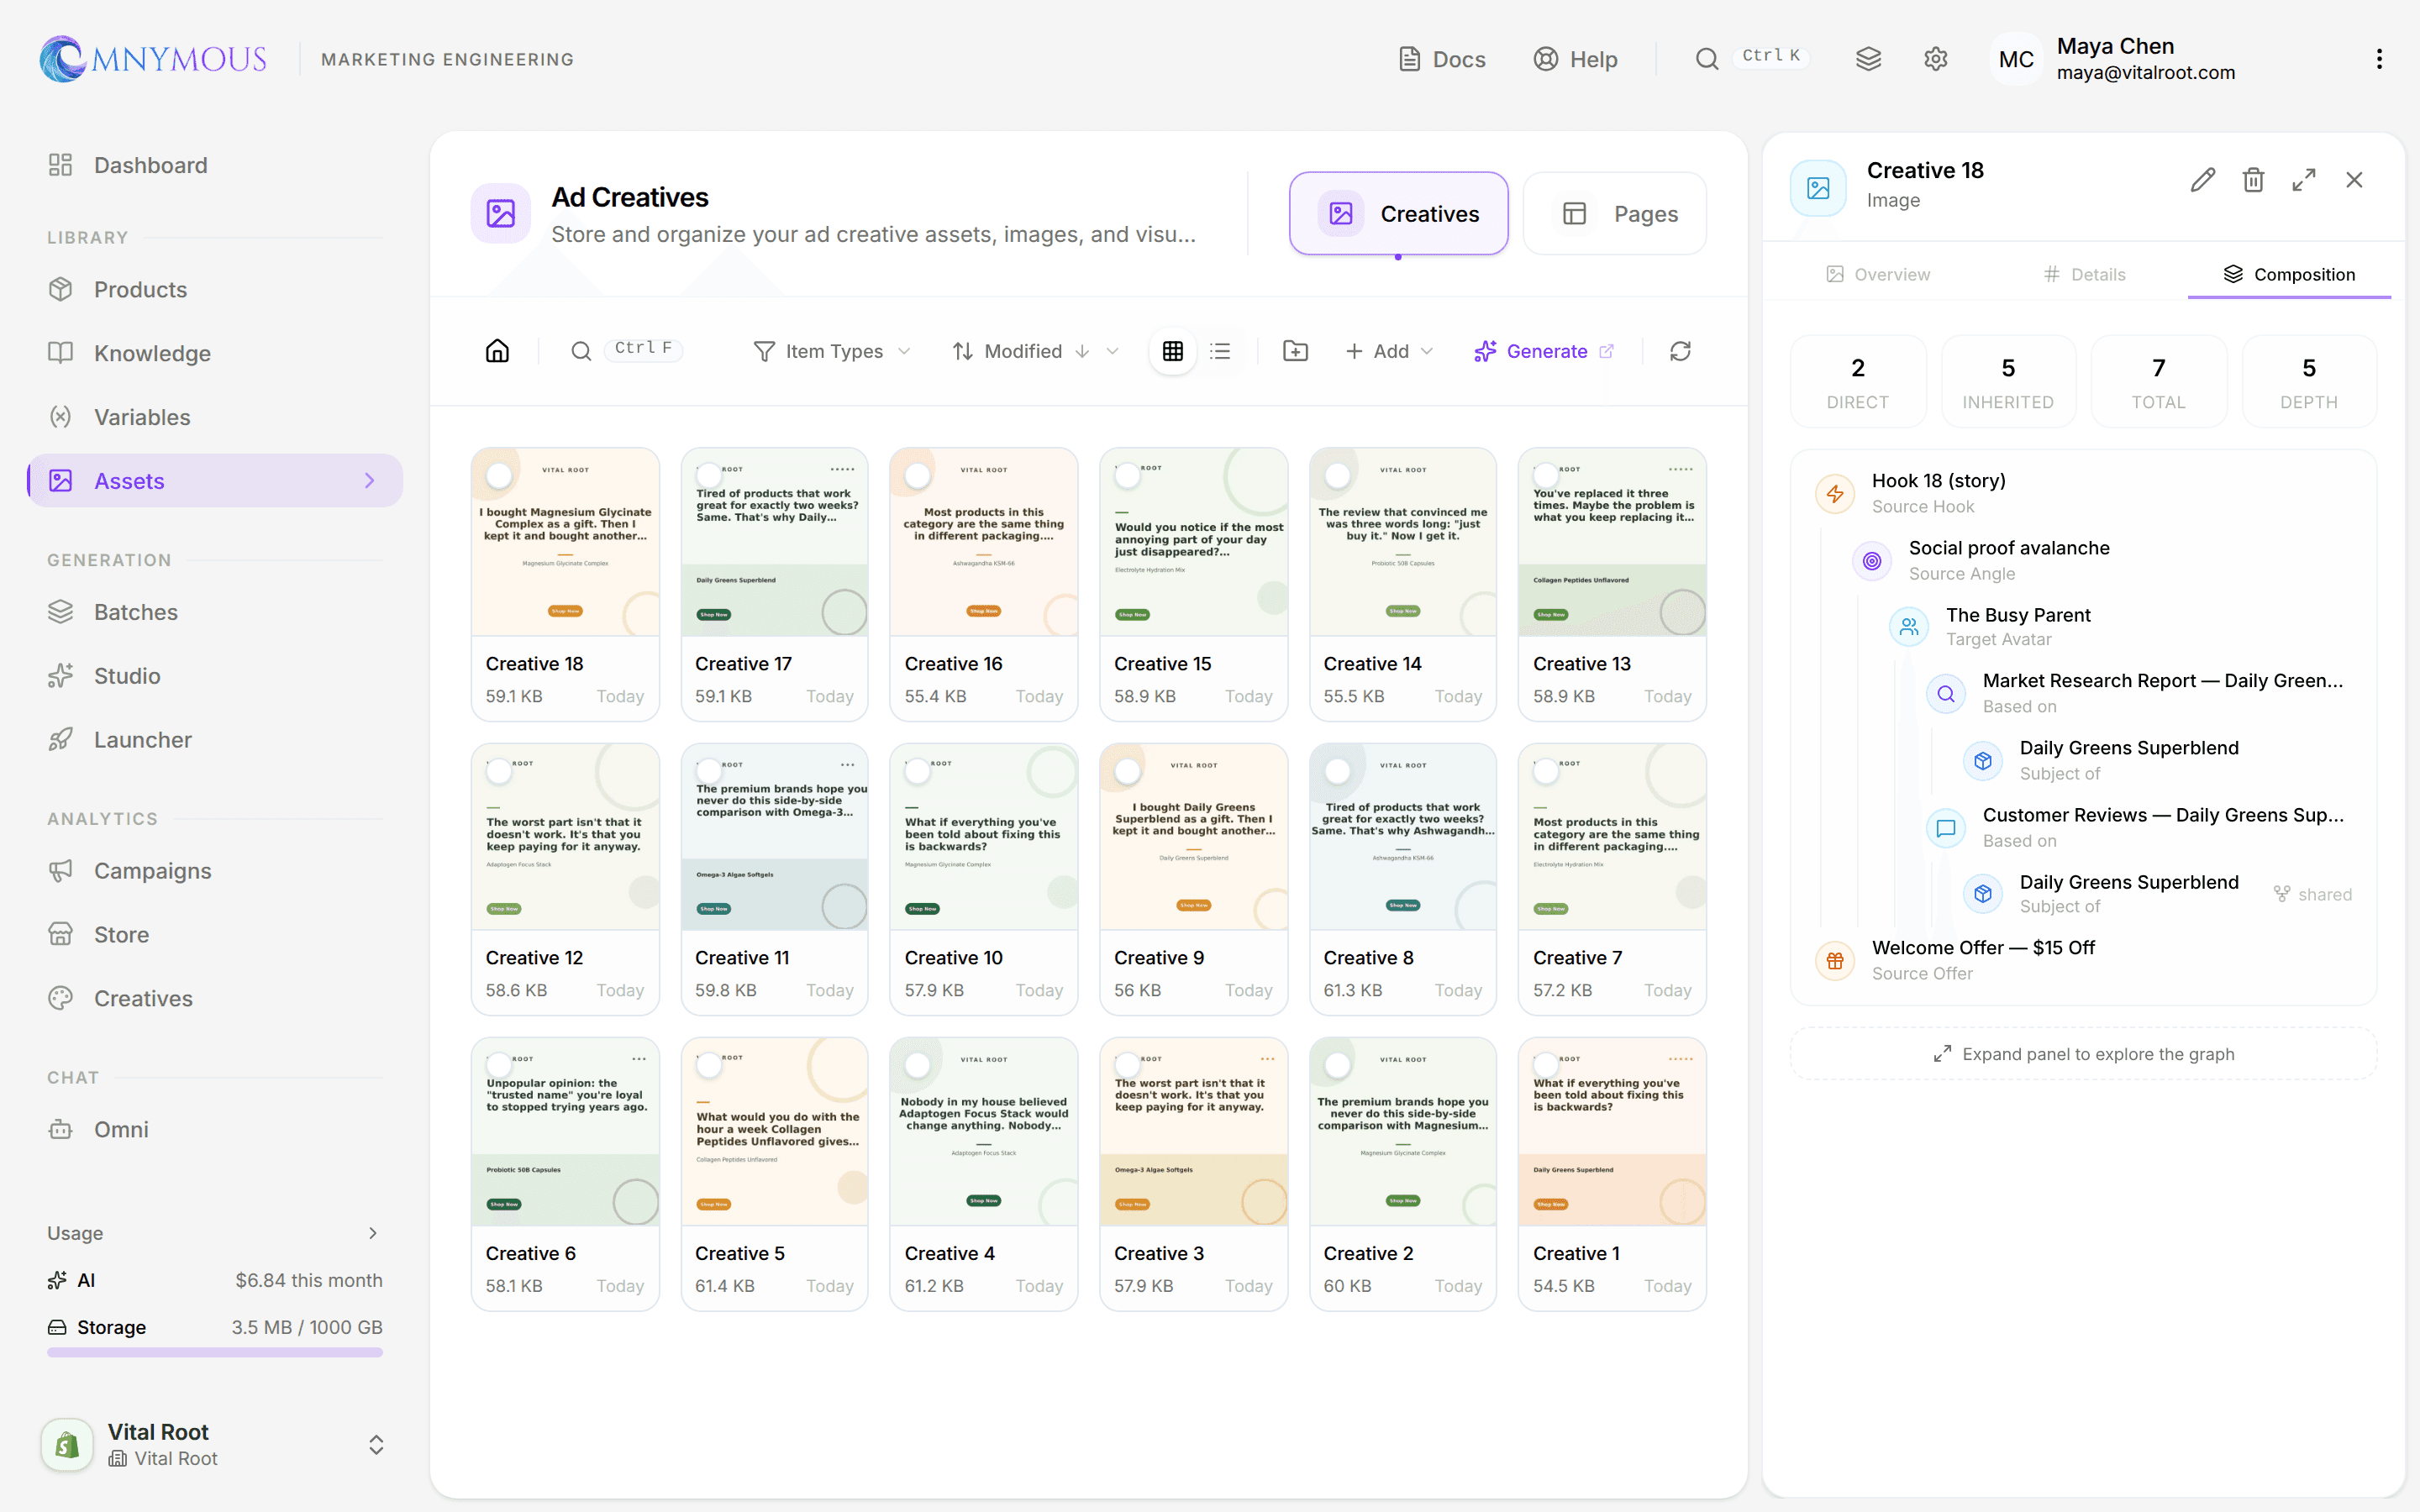Open the Add dropdown menu
The image size is (2420, 1512).
[x=1390, y=351]
